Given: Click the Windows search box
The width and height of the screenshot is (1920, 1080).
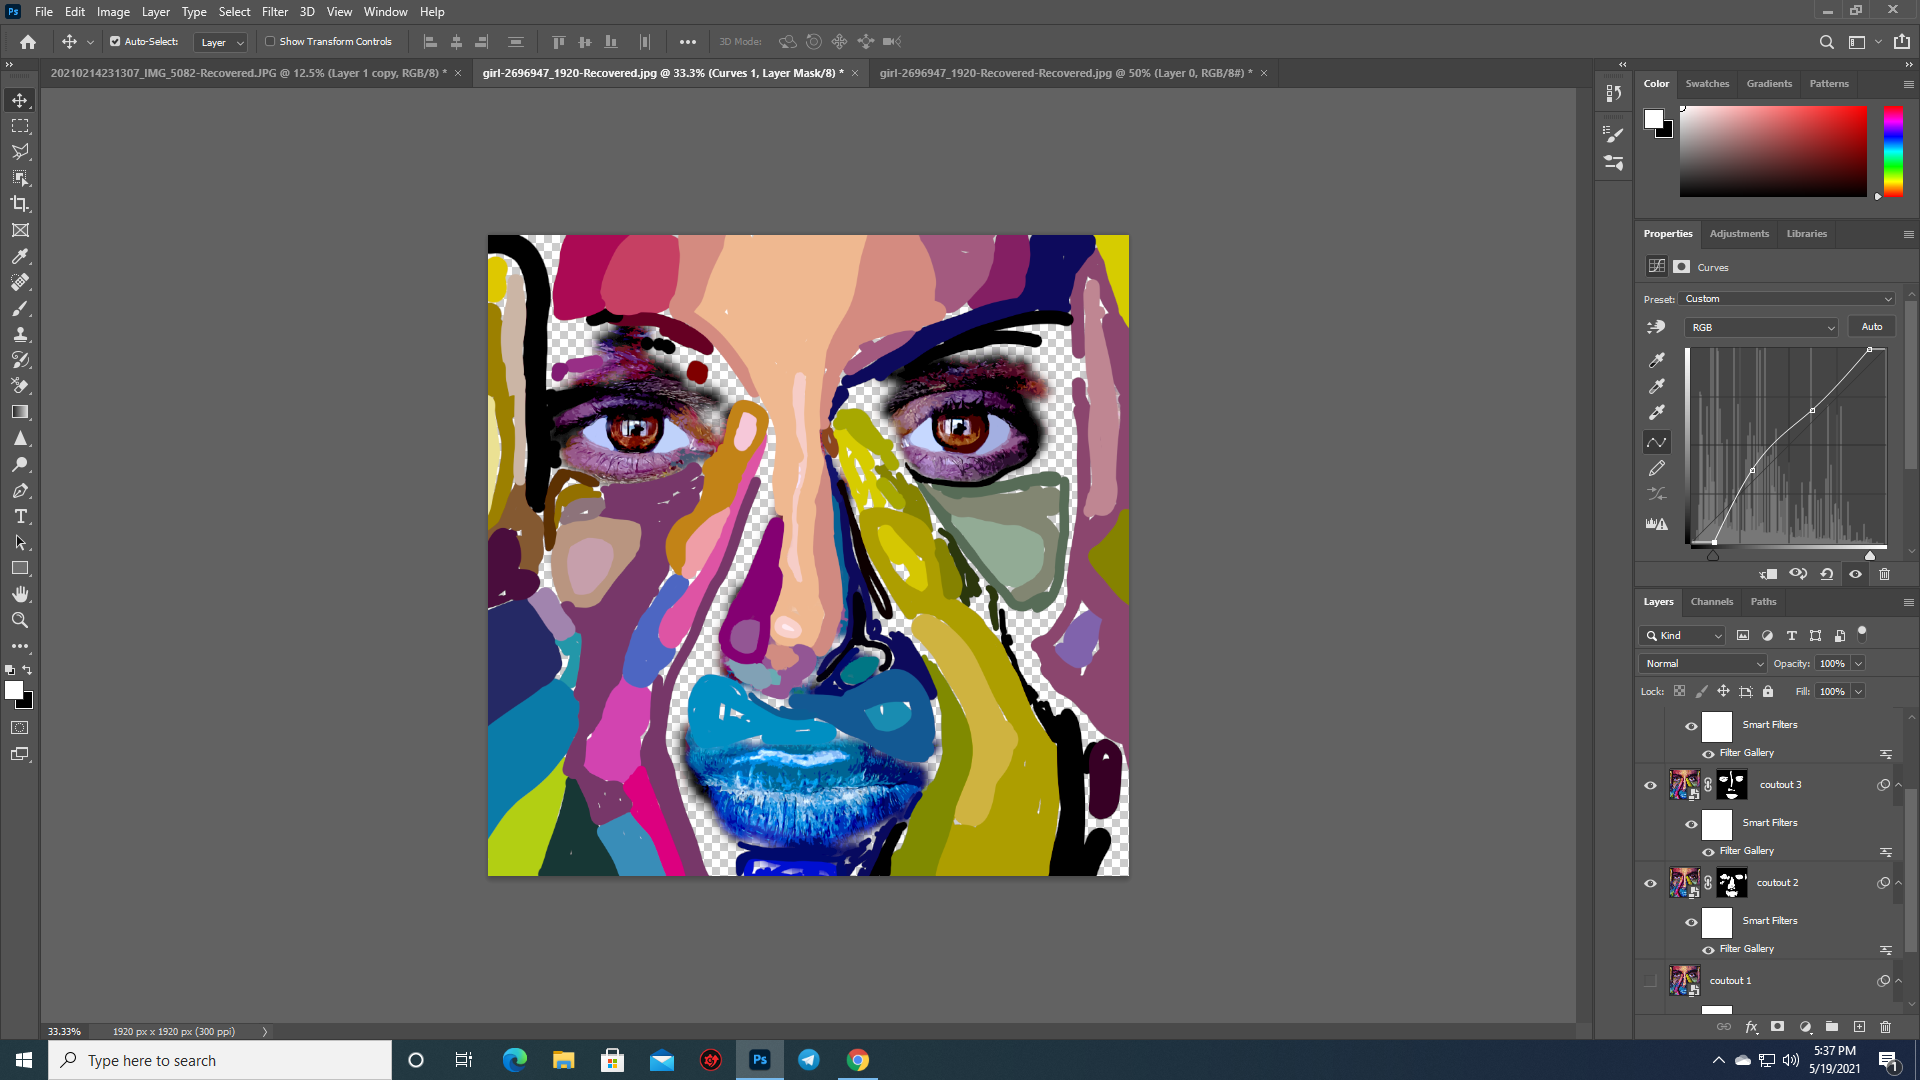Looking at the screenshot, I should pyautogui.click(x=220, y=1060).
